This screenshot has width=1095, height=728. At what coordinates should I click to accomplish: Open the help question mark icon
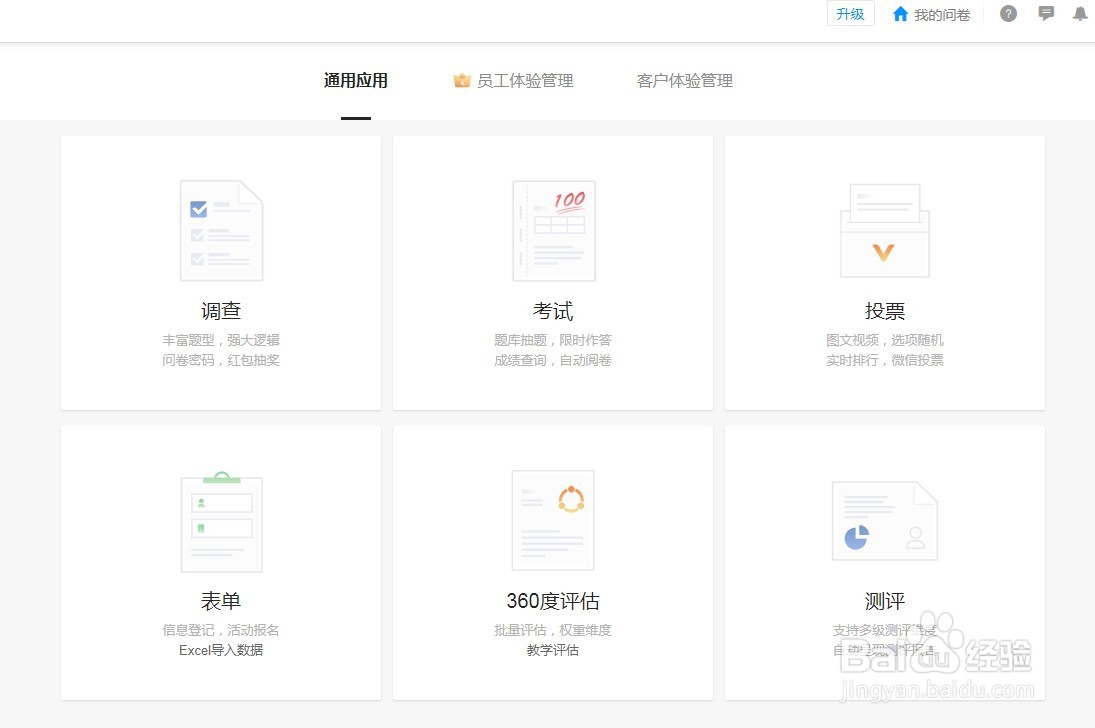1008,14
